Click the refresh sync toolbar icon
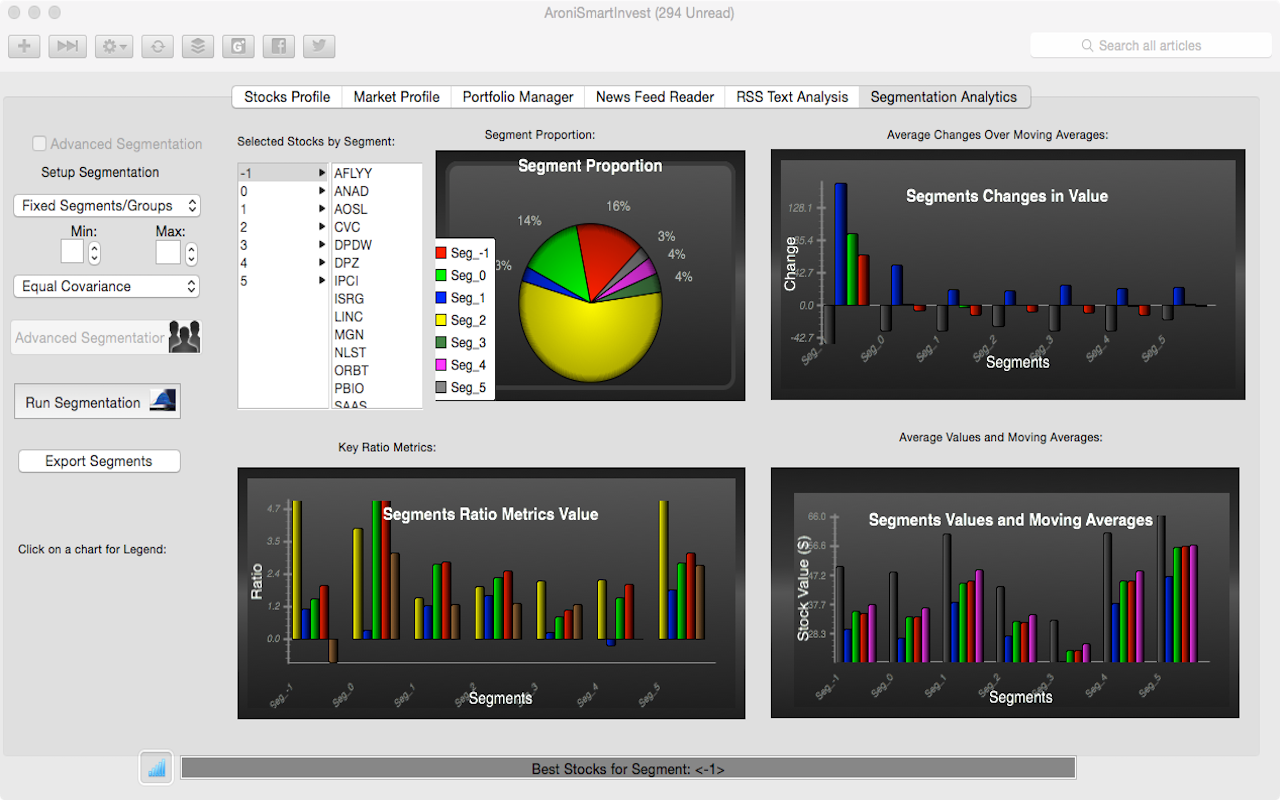 tap(157, 46)
